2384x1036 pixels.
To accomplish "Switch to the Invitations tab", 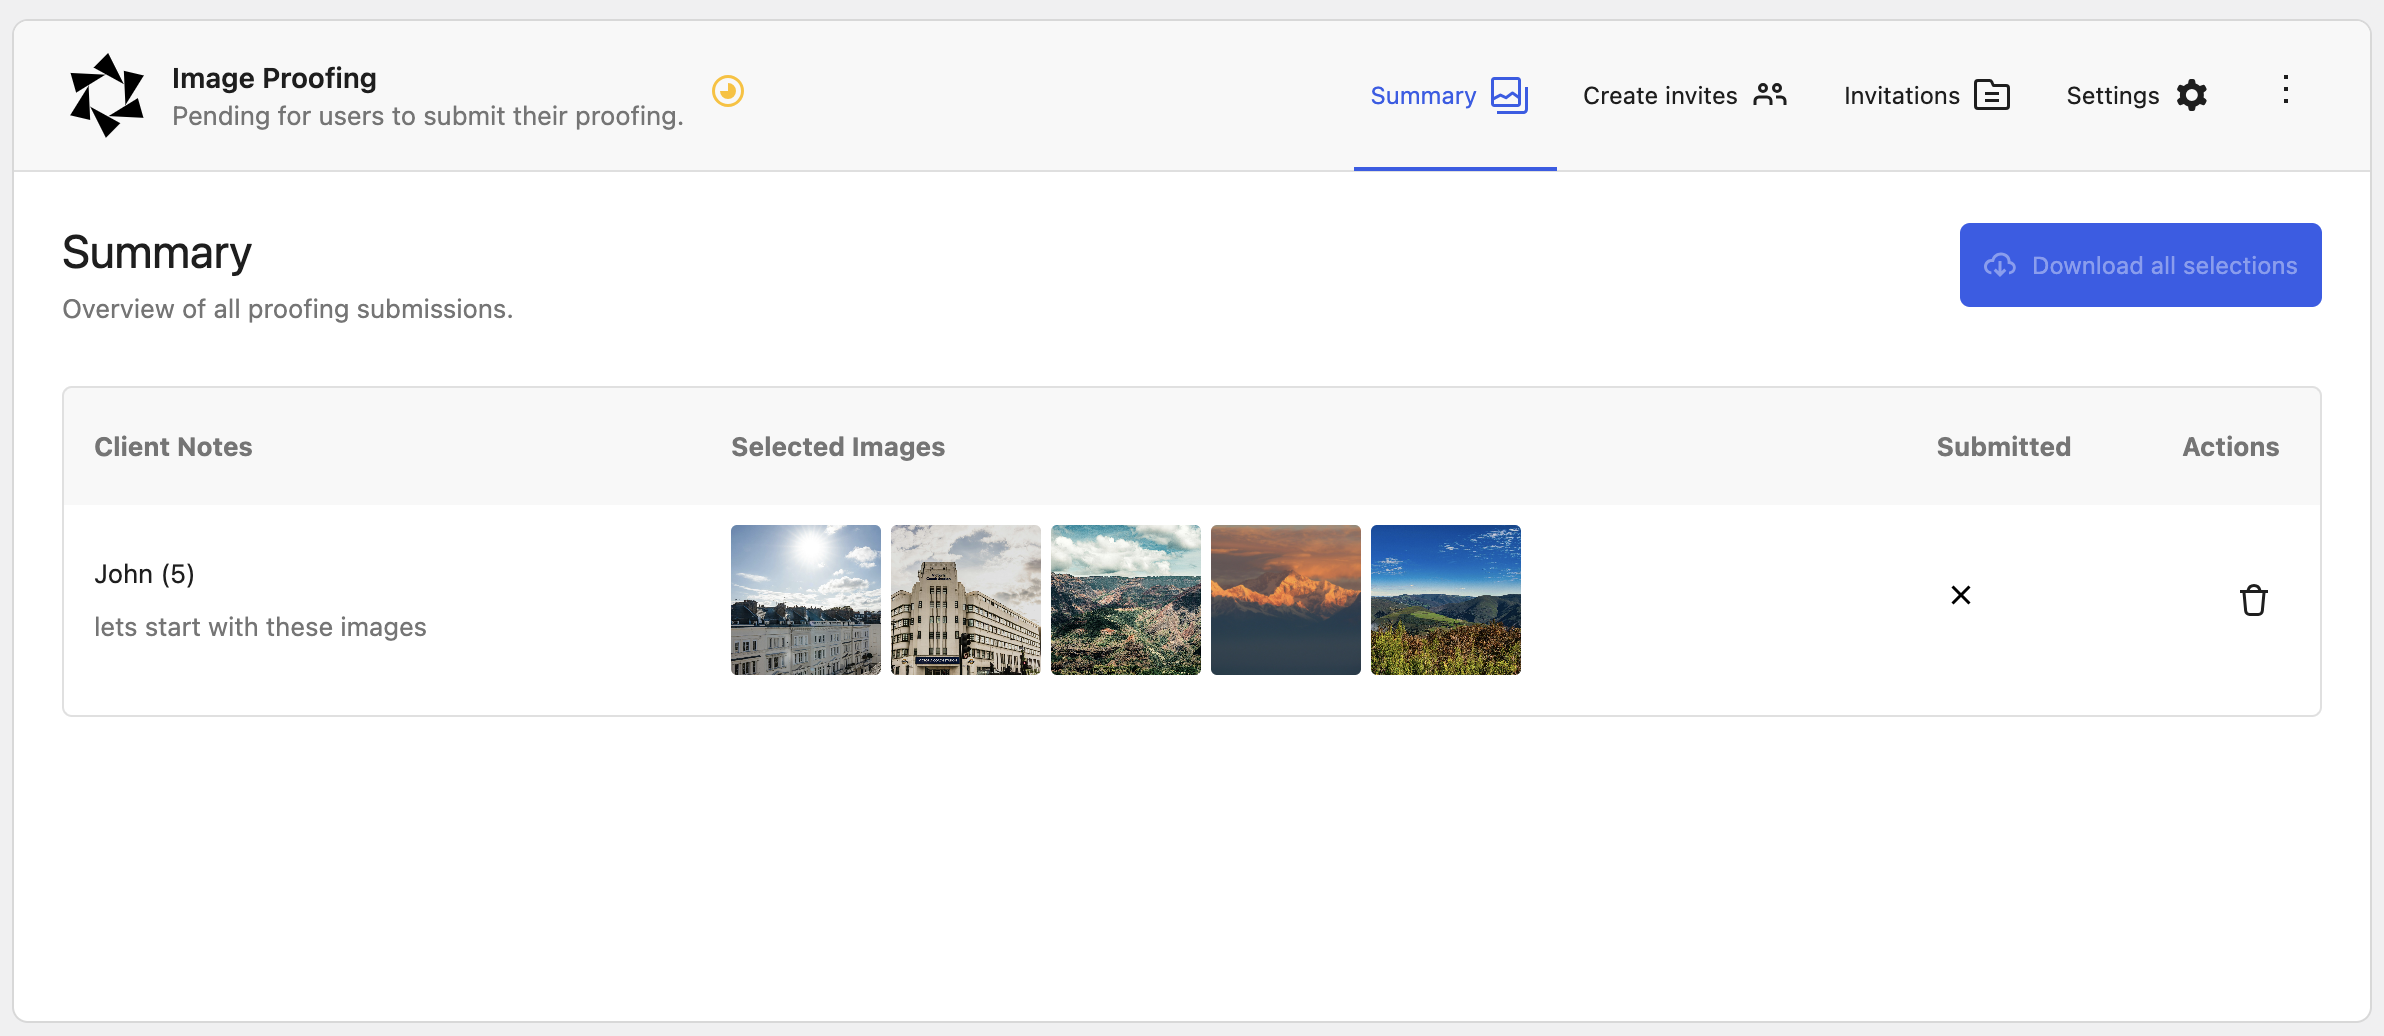I will (1899, 95).
